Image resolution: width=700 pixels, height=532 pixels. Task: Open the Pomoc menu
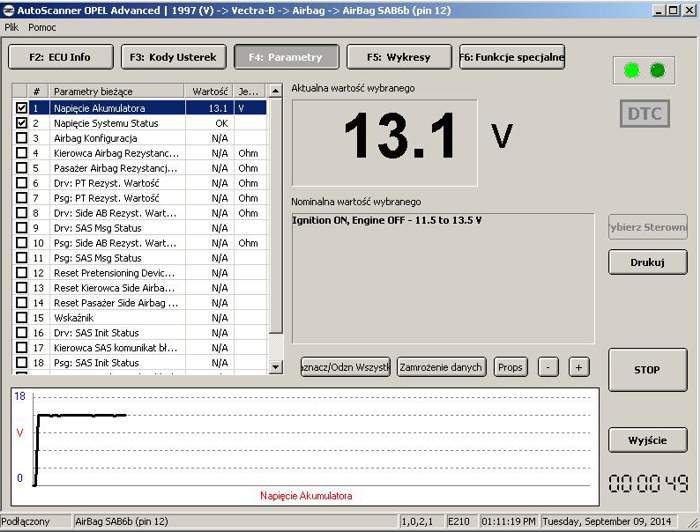[x=42, y=27]
